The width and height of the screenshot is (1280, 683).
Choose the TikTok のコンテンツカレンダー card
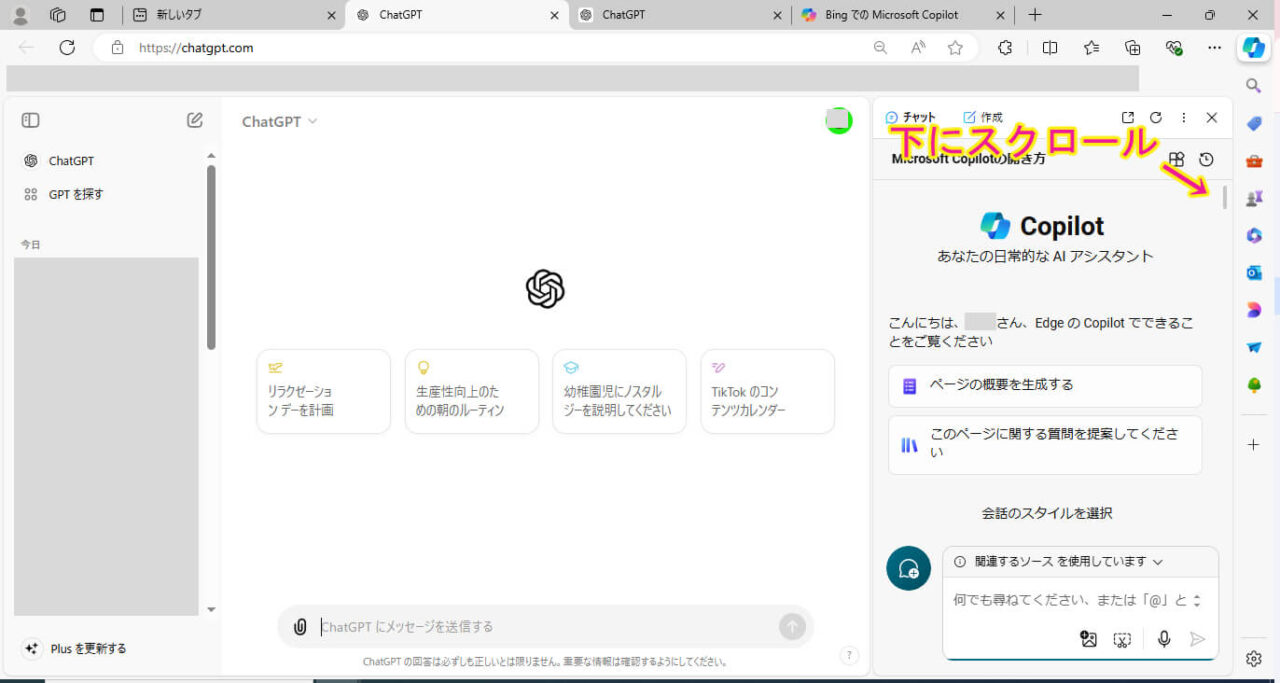pos(767,391)
